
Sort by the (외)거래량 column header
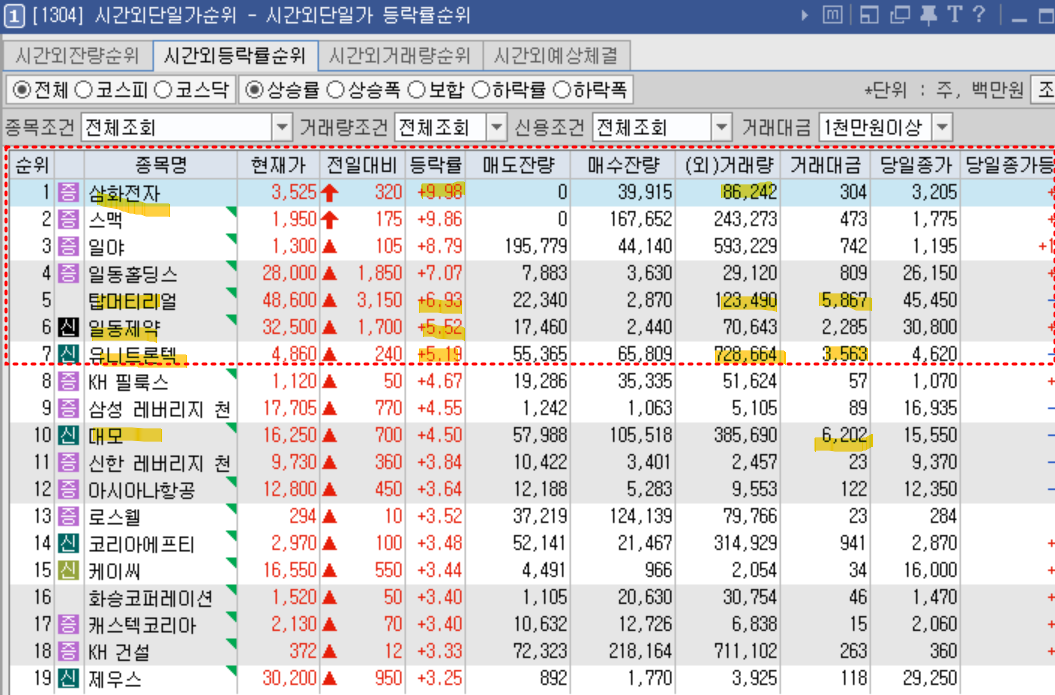point(729,165)
